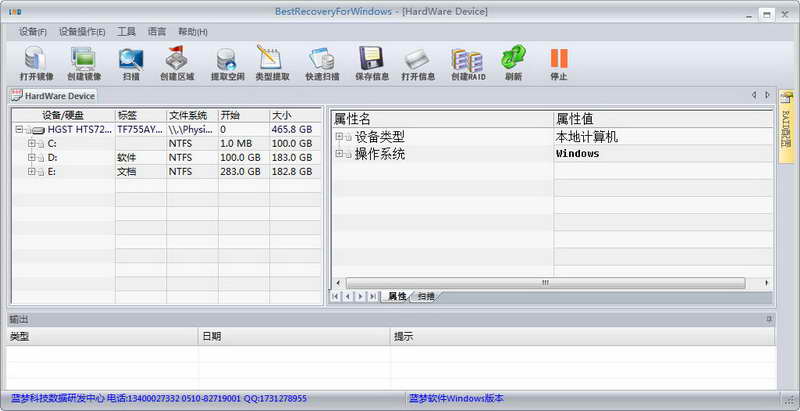Click the 提取空闲 extract free space icon

pos(228,64)
